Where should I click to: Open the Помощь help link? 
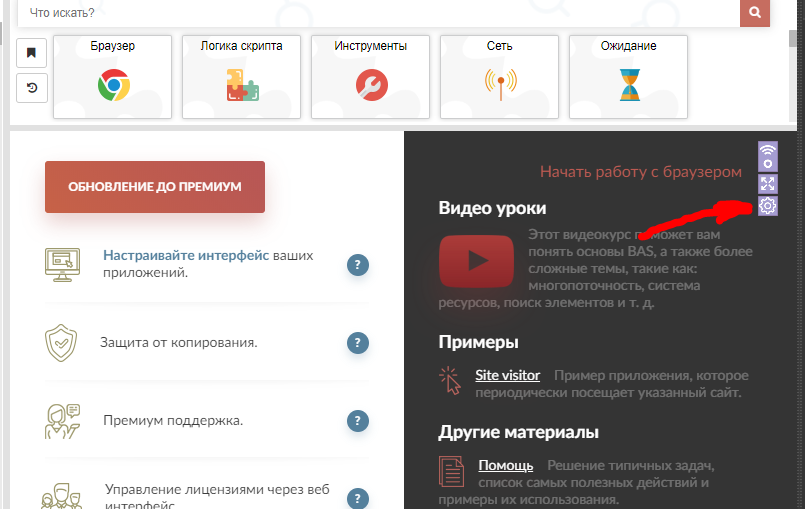tap(505, 465)
